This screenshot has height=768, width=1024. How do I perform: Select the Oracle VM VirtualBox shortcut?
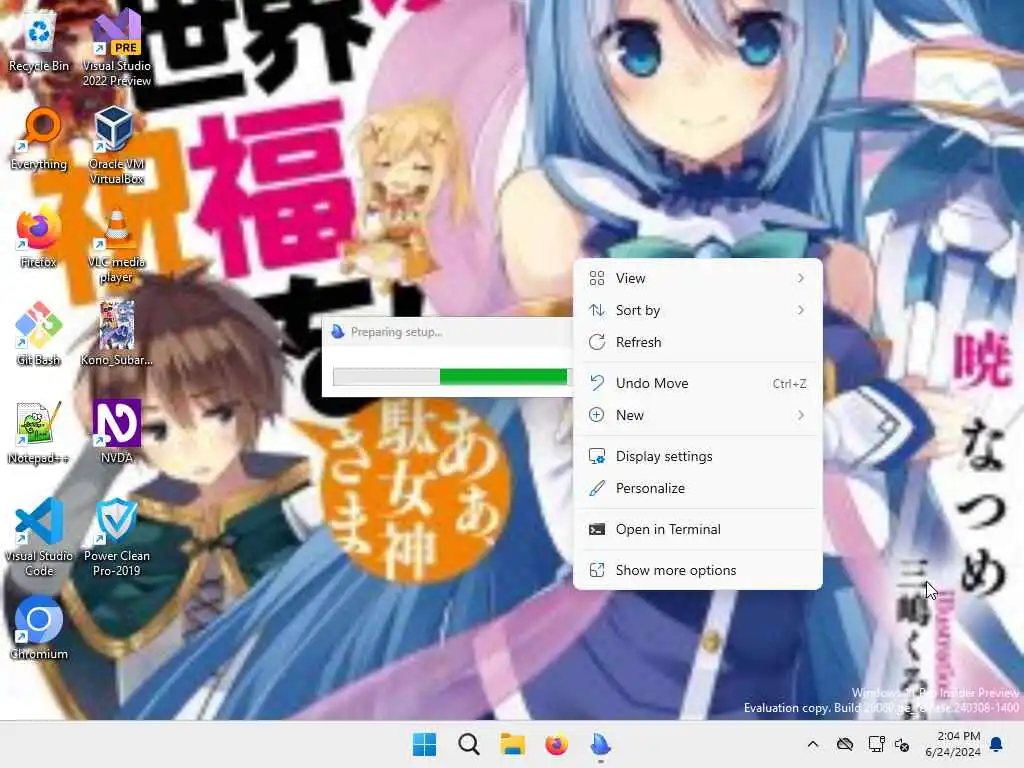click(116, 146)
